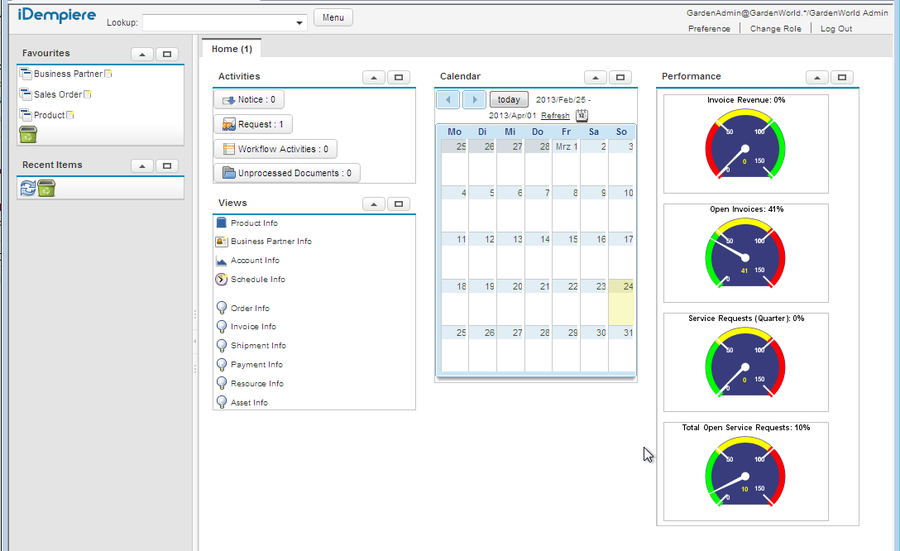This screenshot has width=900, height=551.
Task: Maximize the Performance panel
Action: pyautogui.click(x=842, y=77)
